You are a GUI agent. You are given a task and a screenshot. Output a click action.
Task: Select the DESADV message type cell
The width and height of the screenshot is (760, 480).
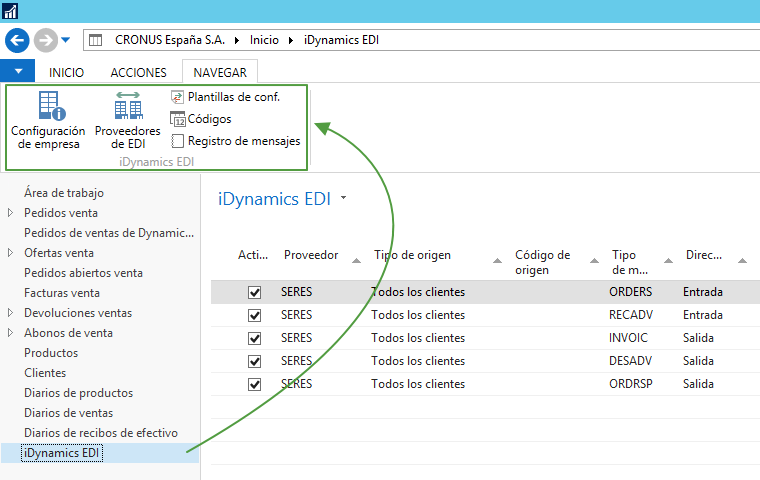pyautogui.click(x=631, y=361)
